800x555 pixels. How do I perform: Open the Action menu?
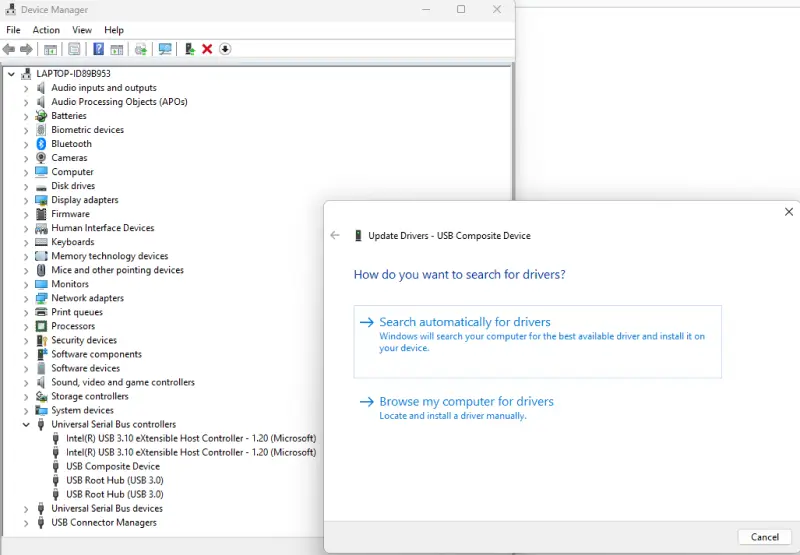(46, 30)
